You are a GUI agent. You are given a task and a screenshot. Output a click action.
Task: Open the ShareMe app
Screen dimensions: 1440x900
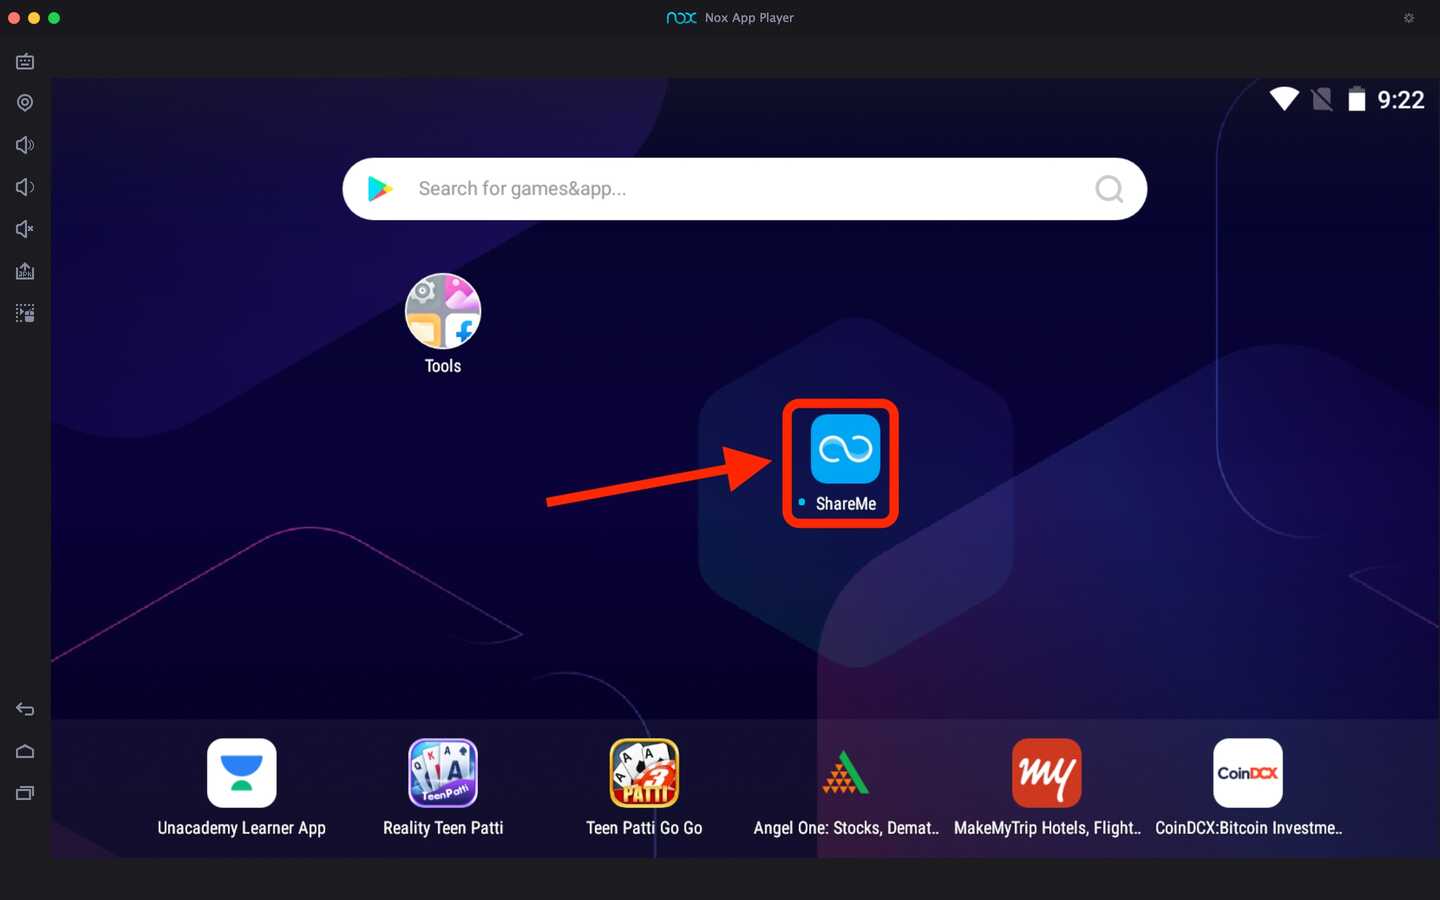[x=845, y=449]
